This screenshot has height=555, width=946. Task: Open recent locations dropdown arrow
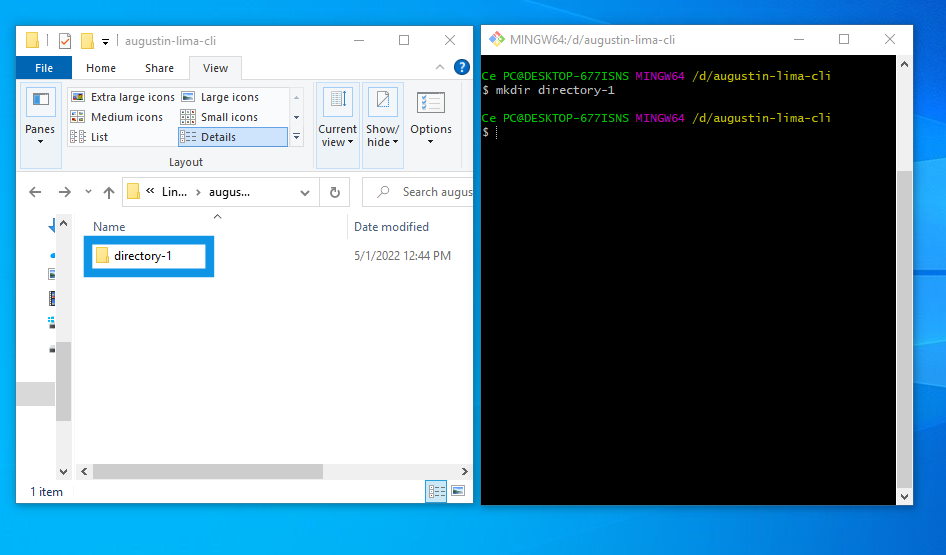[88, 192]
